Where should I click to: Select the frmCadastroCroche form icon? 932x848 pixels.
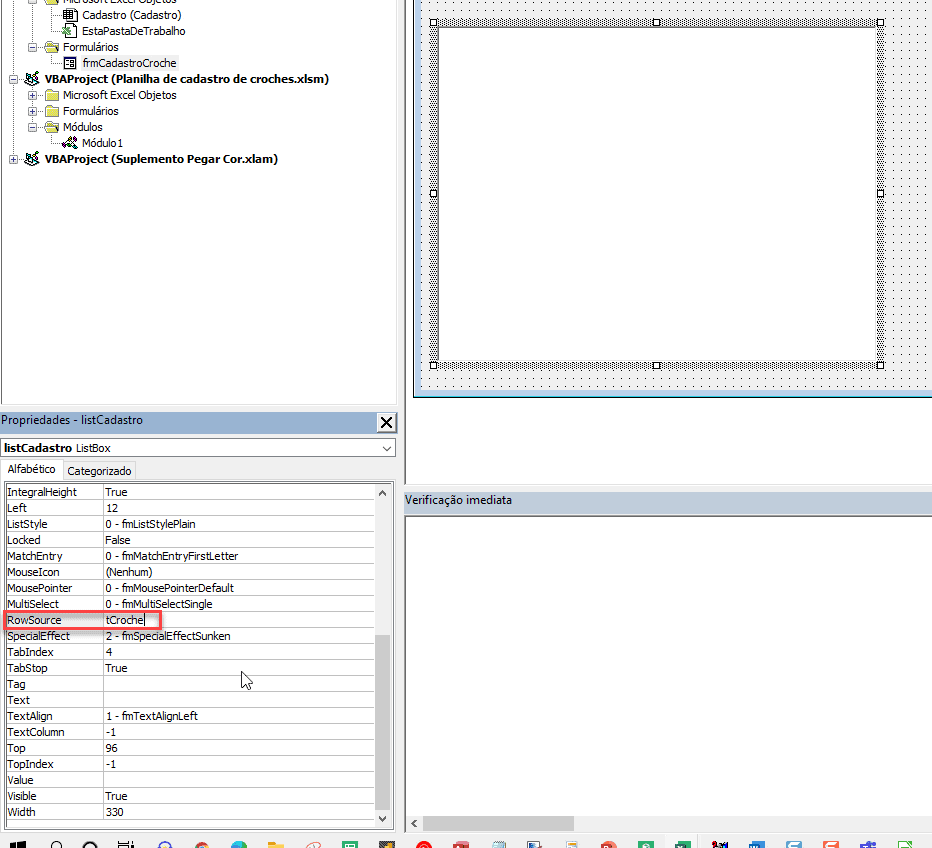pyautogui.click(x=69, y=63)
